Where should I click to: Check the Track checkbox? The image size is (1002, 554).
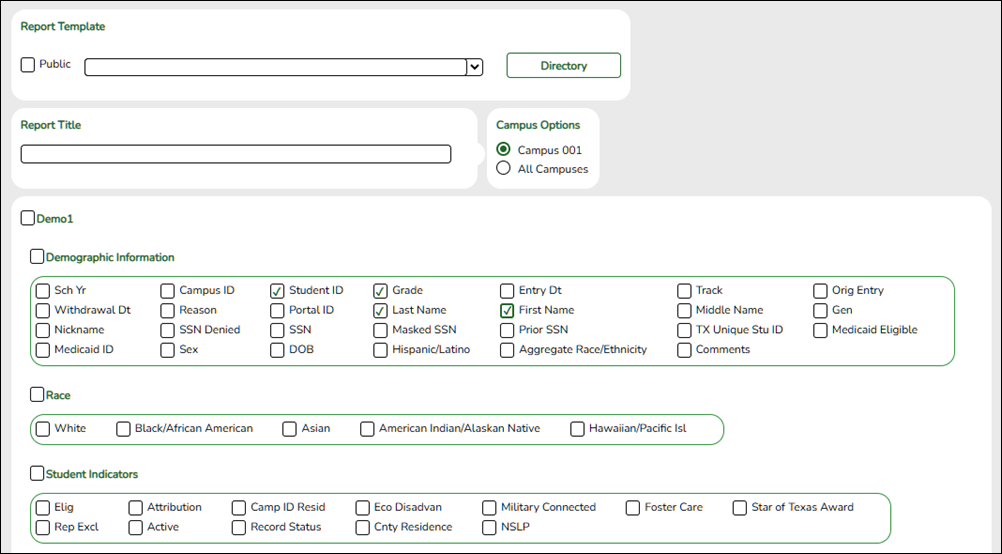[x=684, y=291]
